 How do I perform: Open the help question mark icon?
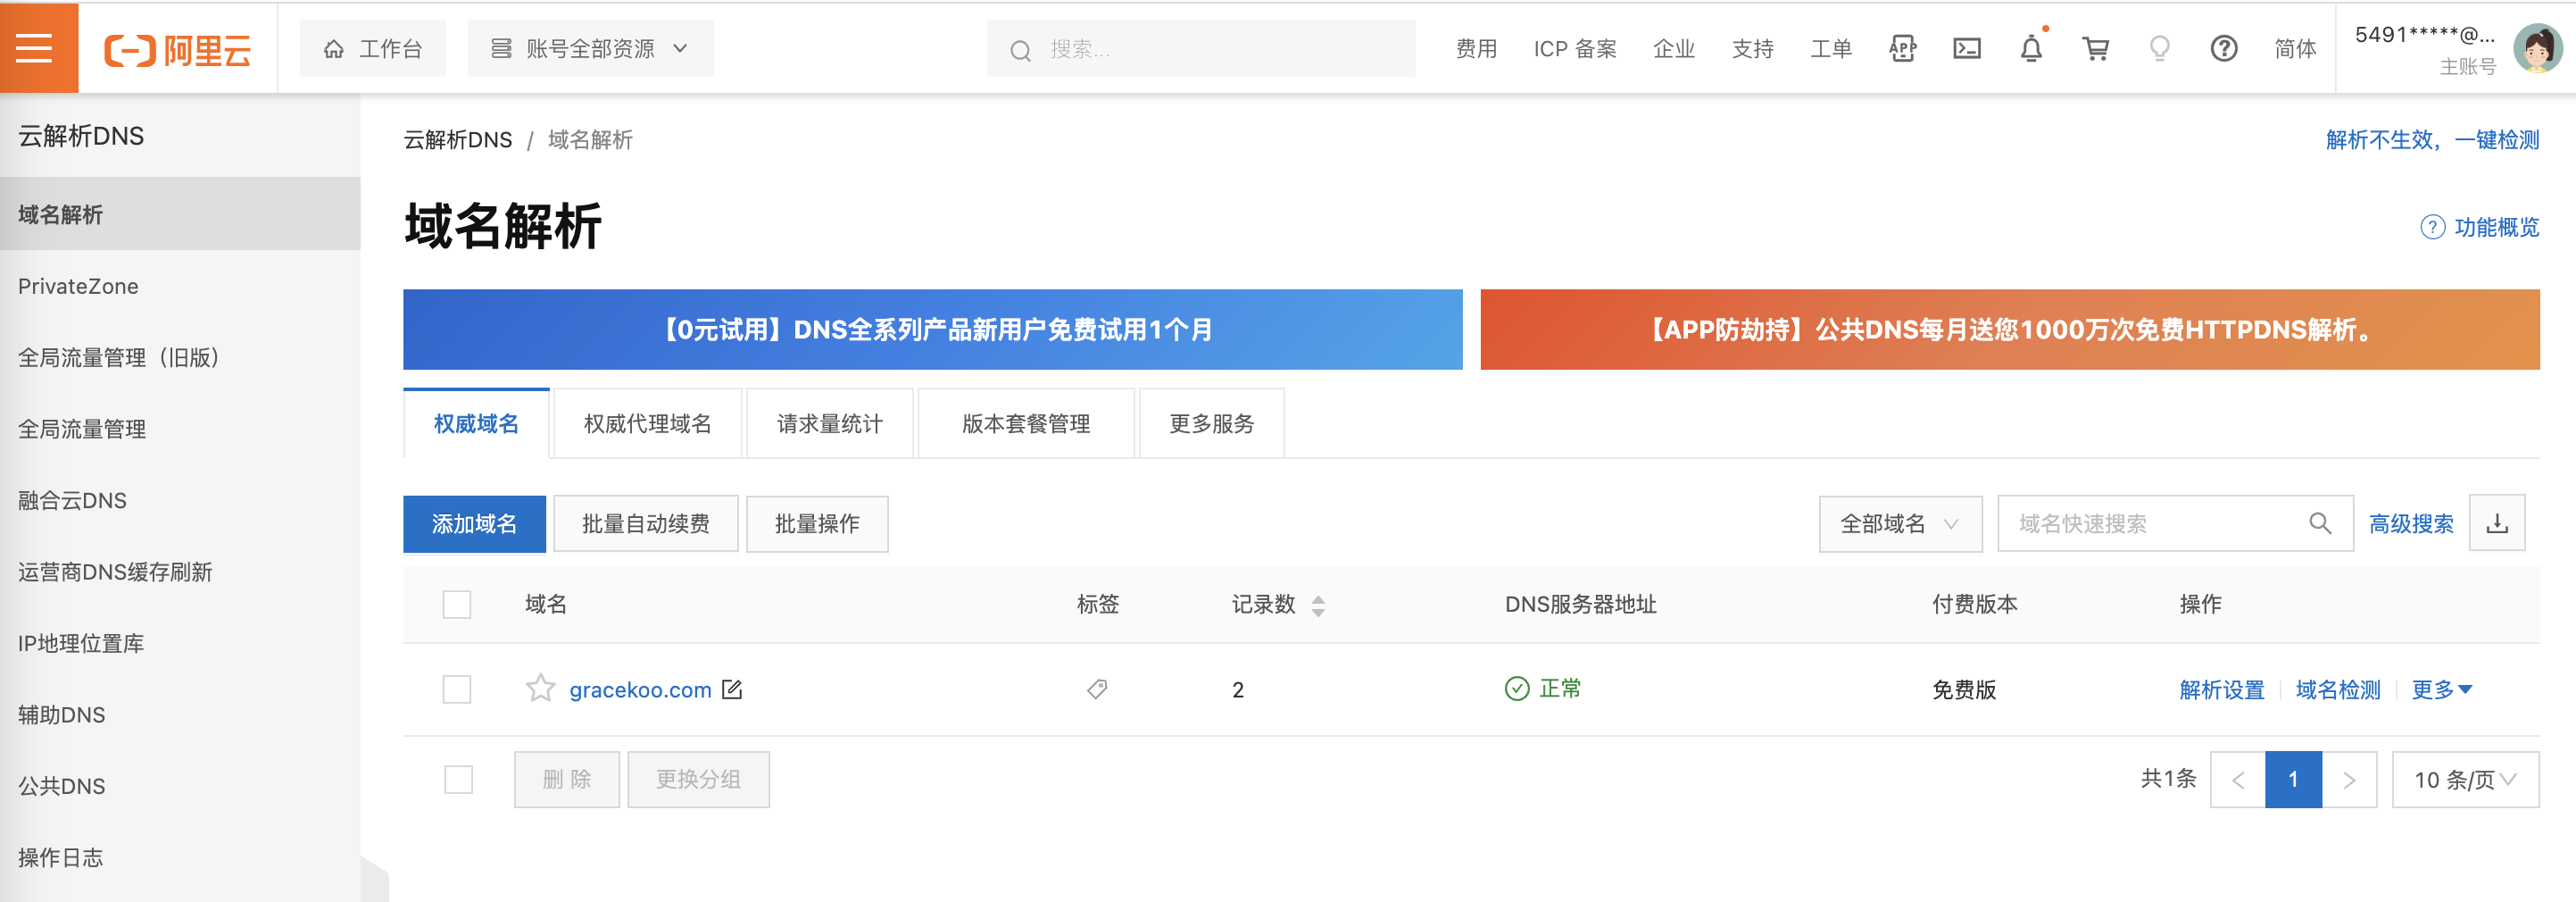click(2224, 48)
